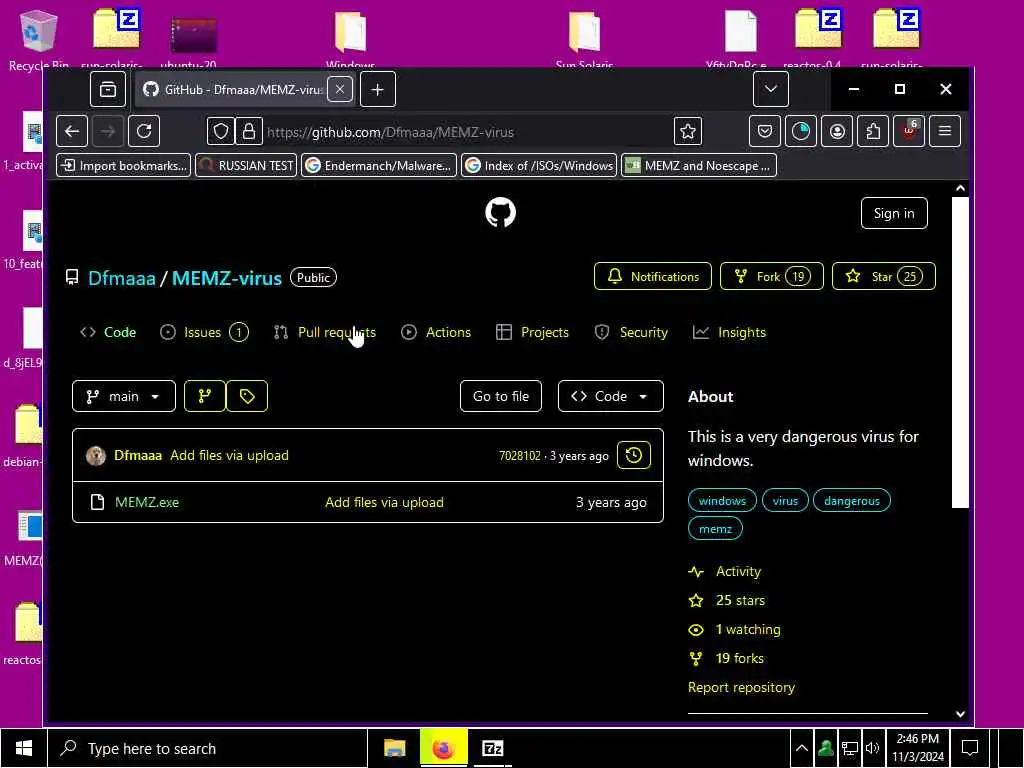The height and width of the screenshot is (768, 1024).
Task: Open commit history clock icon
Action: (634, 456)
